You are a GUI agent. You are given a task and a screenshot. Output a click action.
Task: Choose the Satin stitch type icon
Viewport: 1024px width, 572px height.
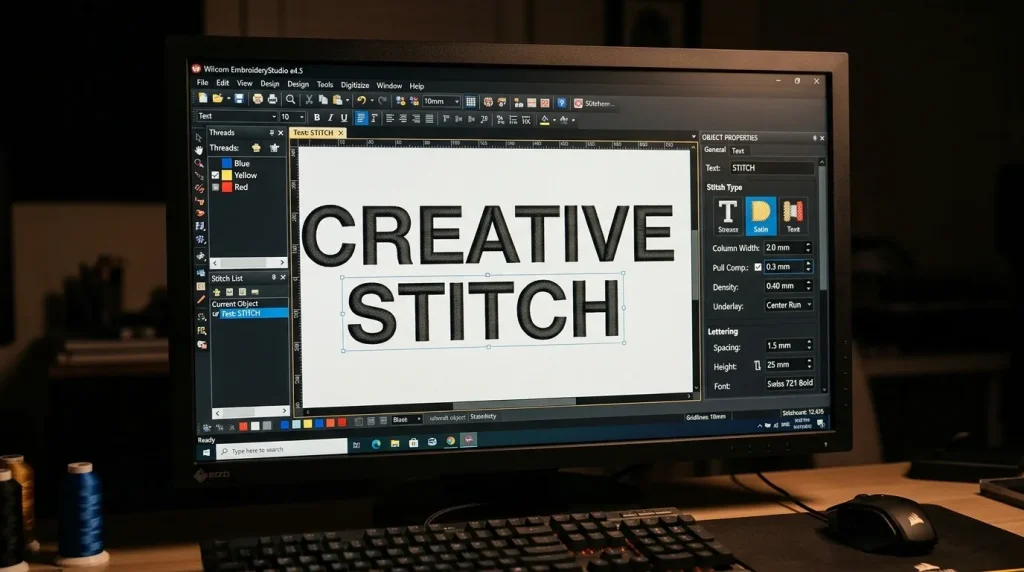click(x=761, y=213)
